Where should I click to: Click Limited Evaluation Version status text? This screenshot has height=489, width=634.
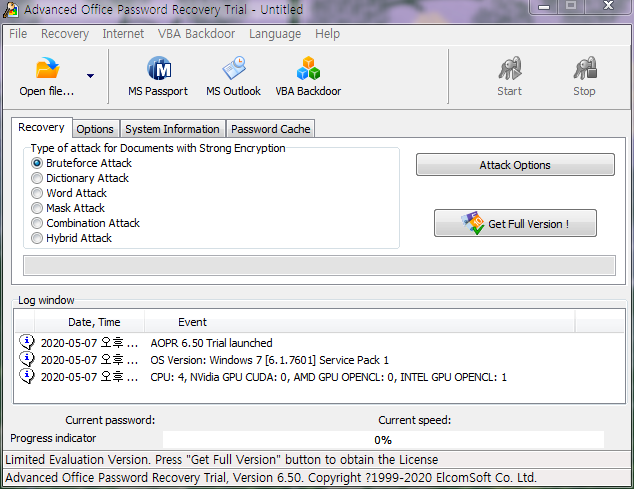click(x=222, y=459)
